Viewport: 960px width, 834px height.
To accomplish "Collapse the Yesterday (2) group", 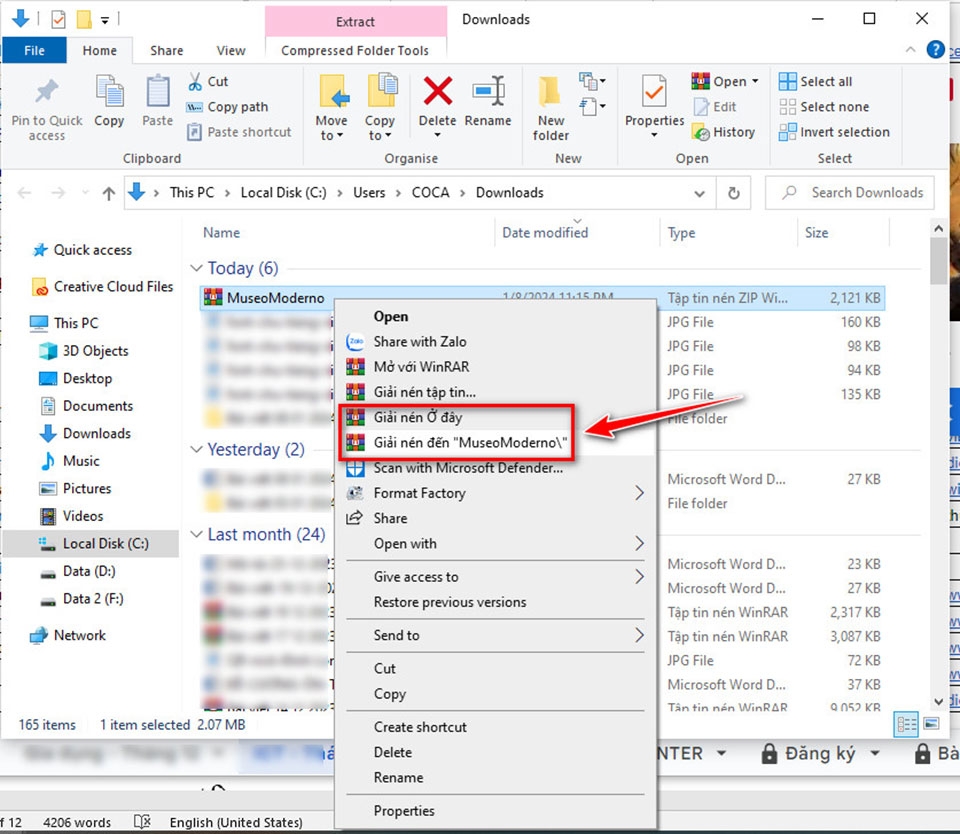I will [196, 449].
